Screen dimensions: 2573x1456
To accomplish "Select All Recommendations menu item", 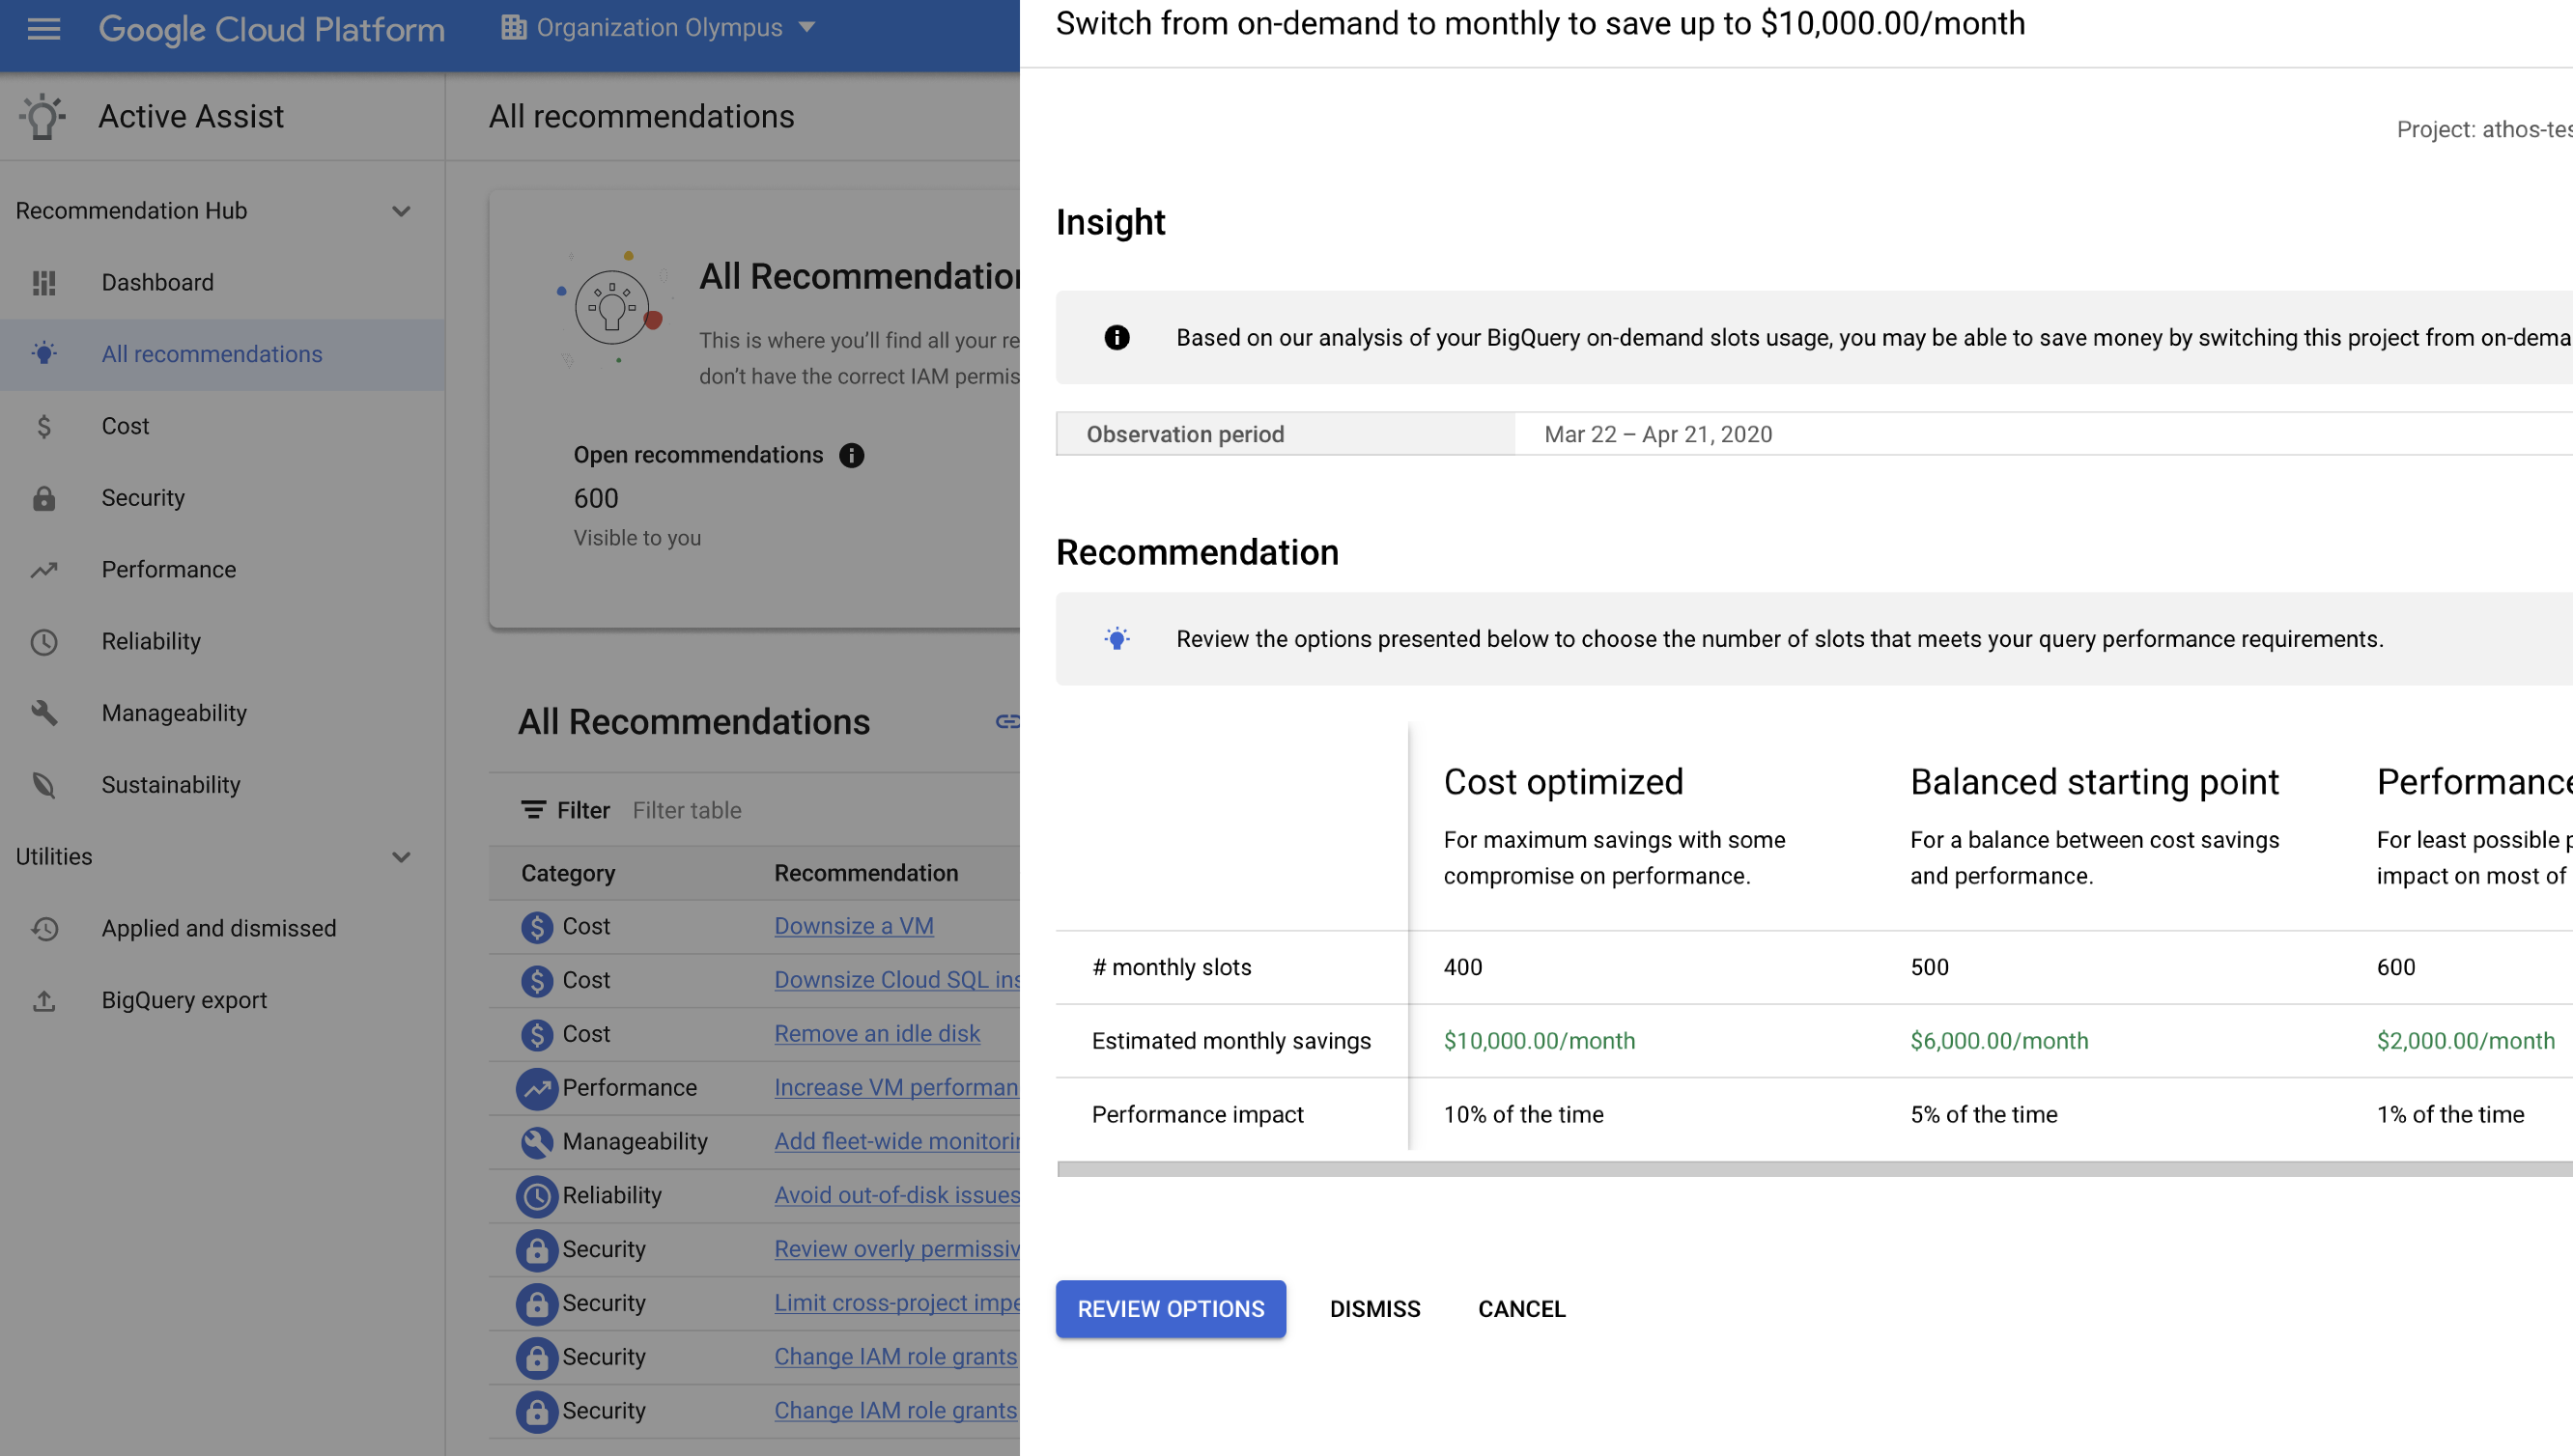I will point(212,353).
